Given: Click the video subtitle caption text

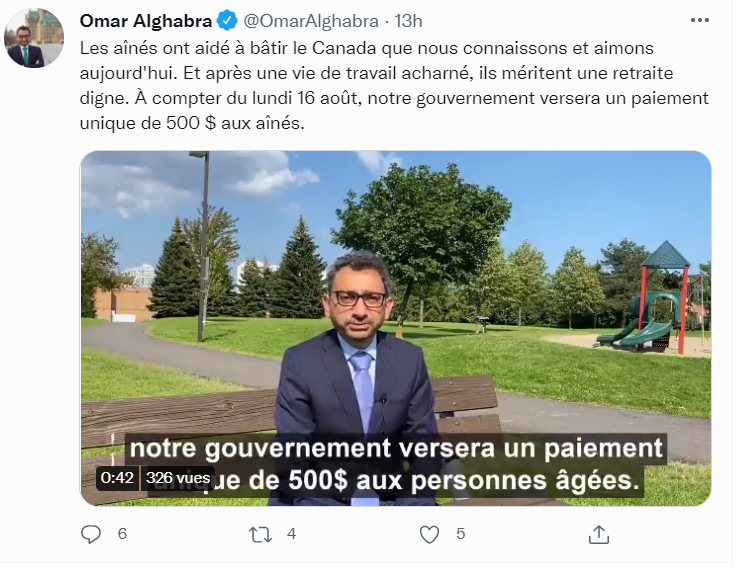Looking at the screenshot, I should pos(396,464).
